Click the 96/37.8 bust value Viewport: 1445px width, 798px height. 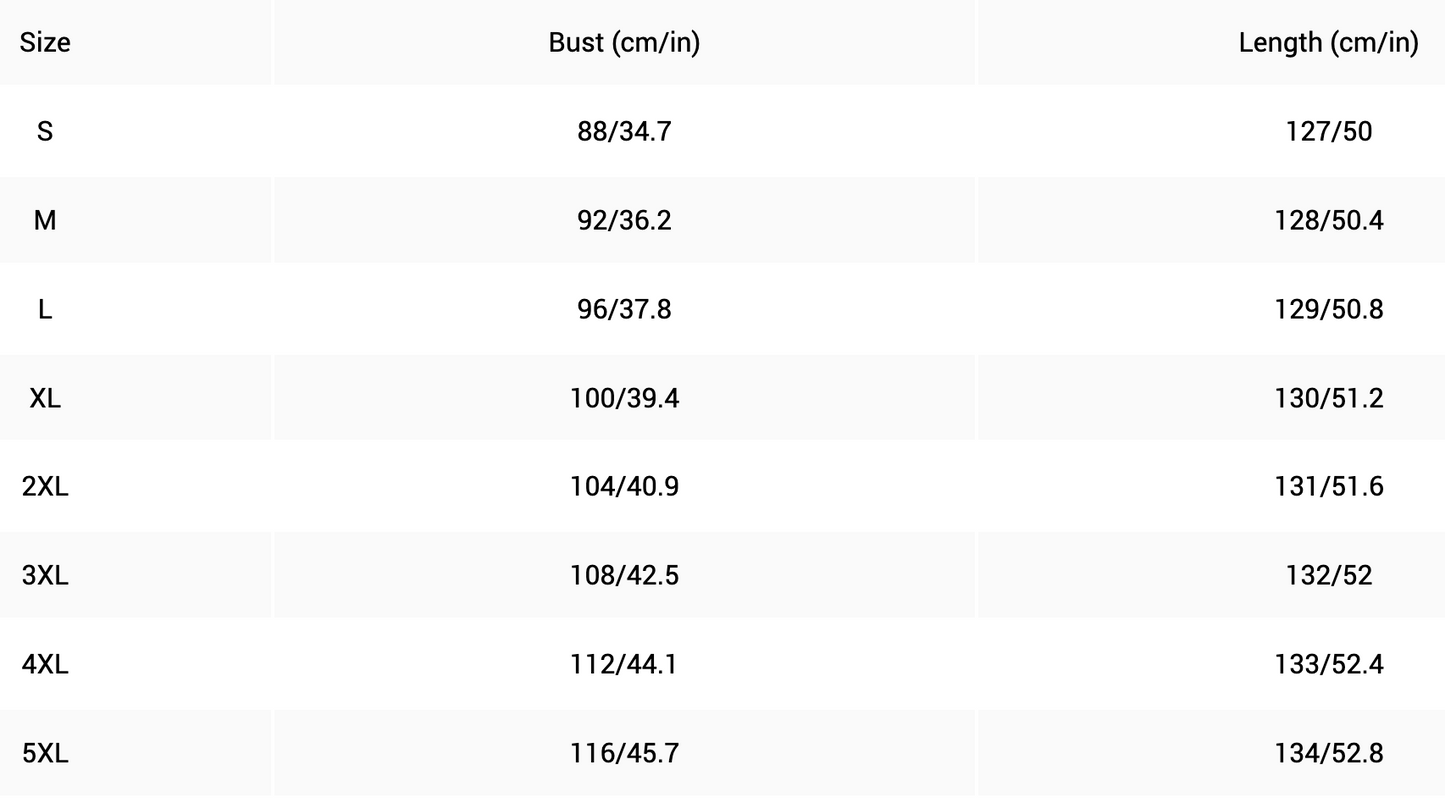(624, 309)
